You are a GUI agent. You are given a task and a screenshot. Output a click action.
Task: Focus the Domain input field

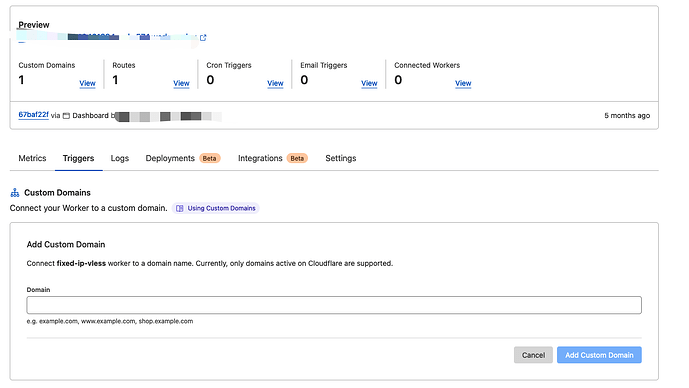(334, 305)
